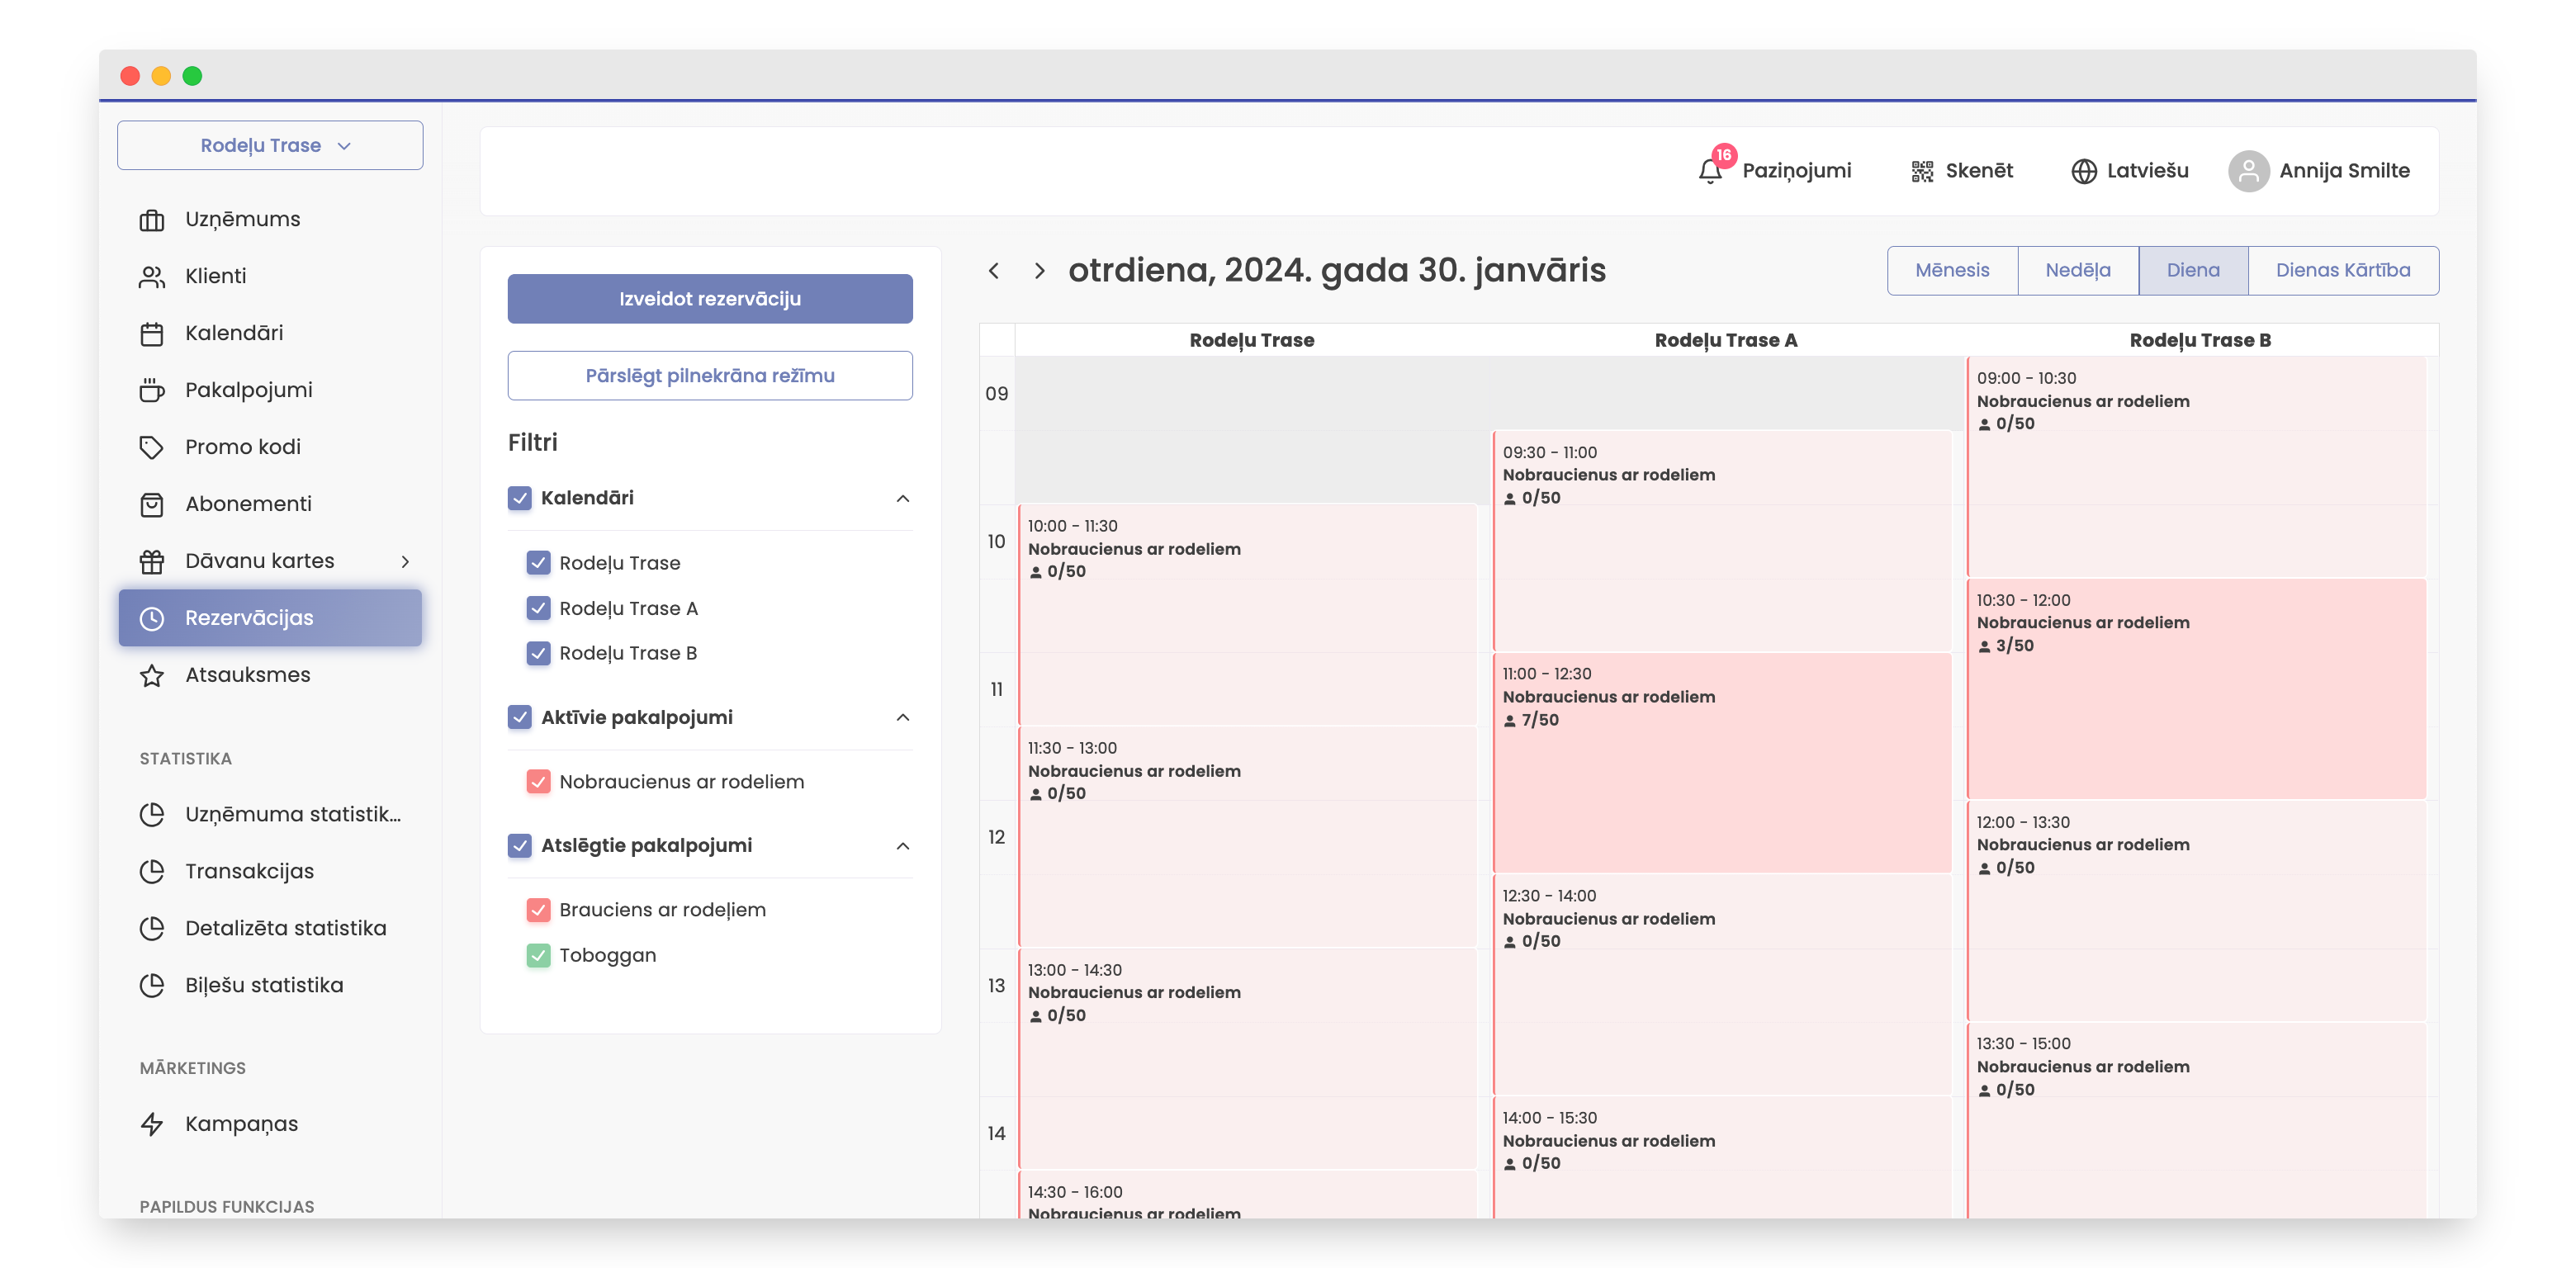Open notifications bell icon
The width and height of the screenshot is (2576, 1268).
click(1709, 171)
